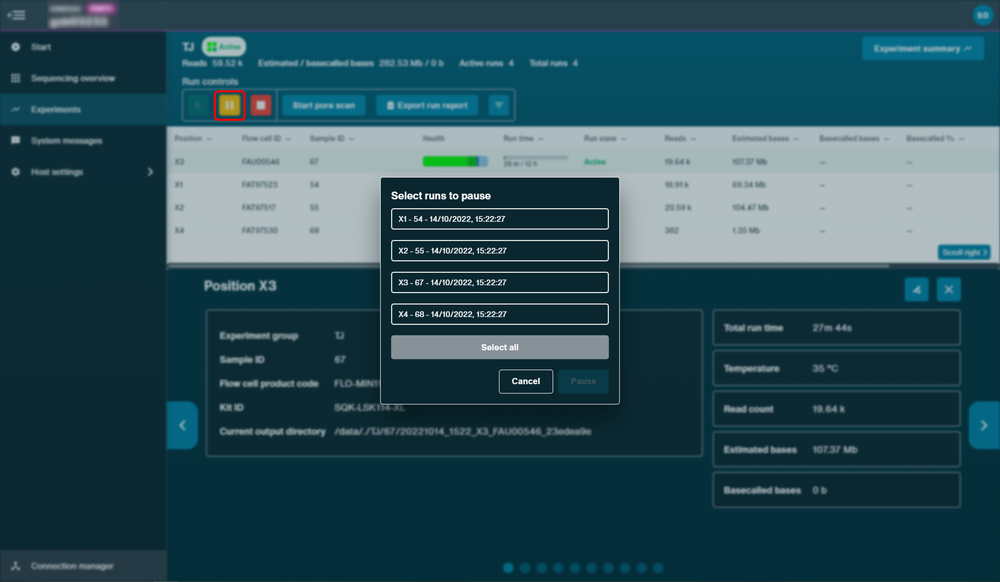1000x582 pixels.
Task: Click the red stop run button
Action: (261, 105)
